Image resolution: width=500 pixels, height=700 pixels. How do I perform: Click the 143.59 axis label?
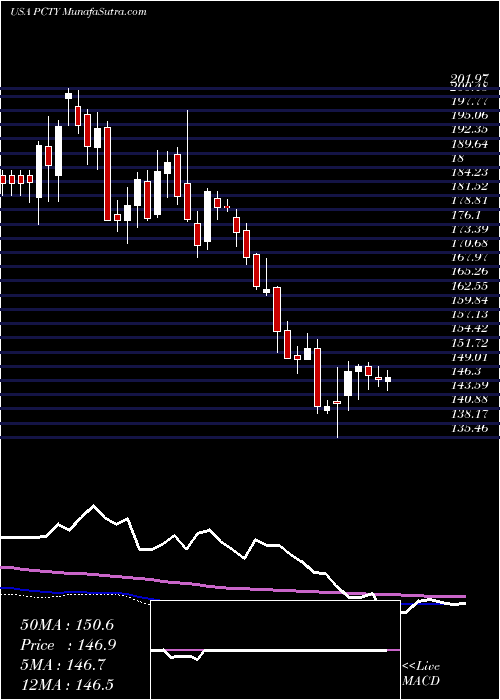(x=470, y=385)
